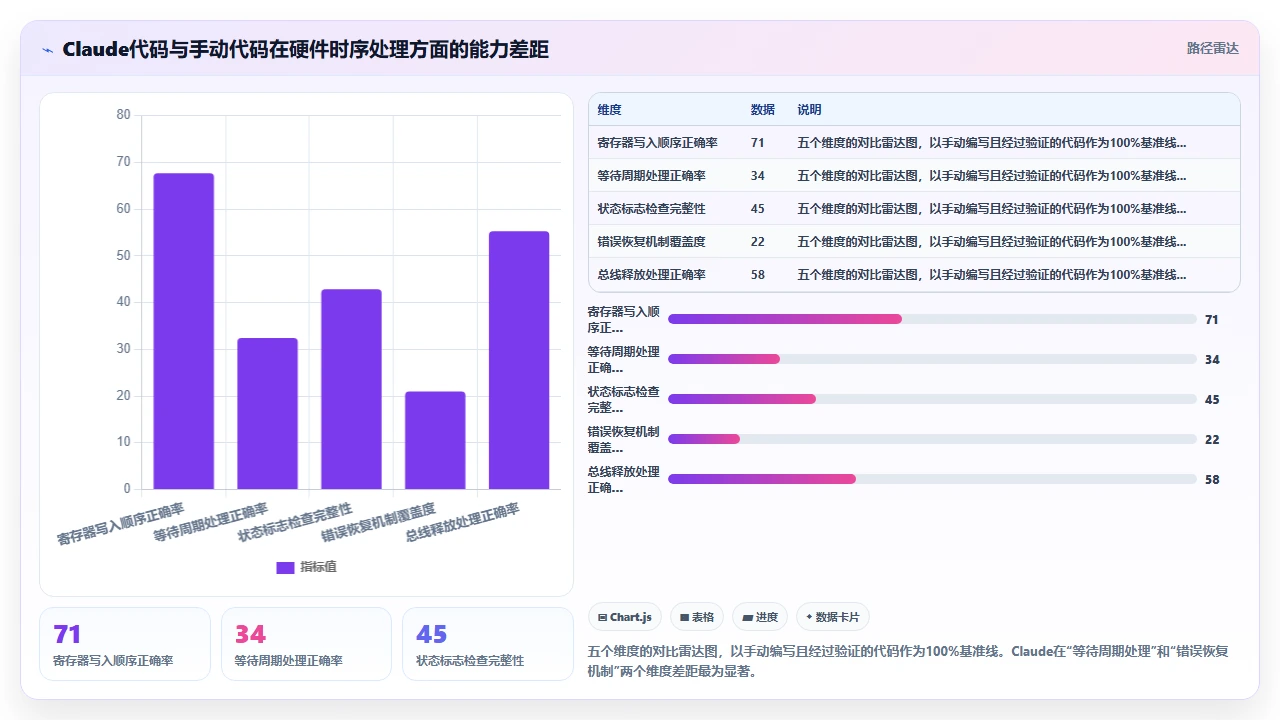Click the 寄存器写入顺序 progress bar
The image size is (1280, 720).
click(932, 319)
